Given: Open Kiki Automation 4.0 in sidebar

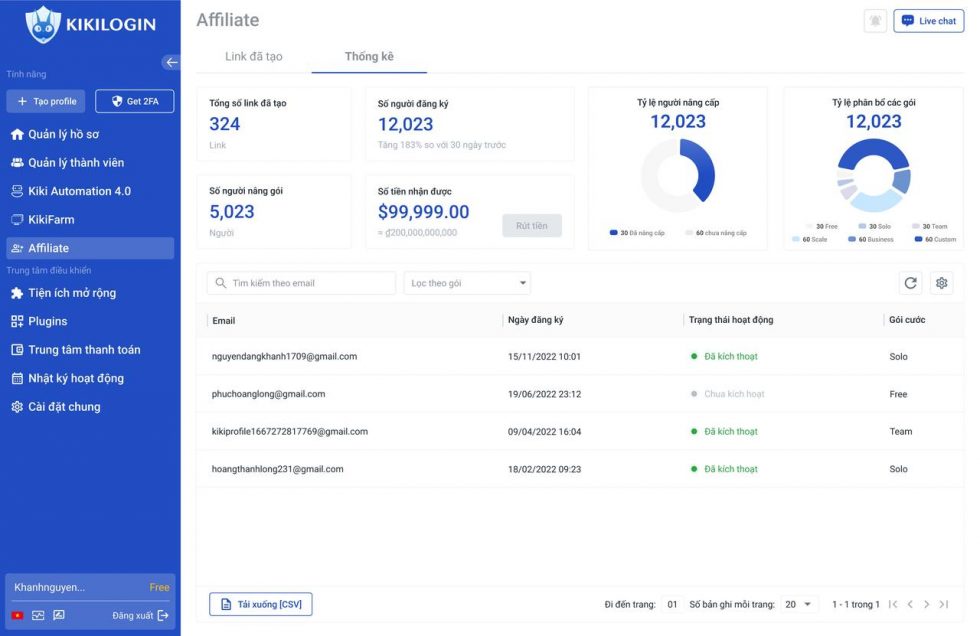Looking at the screenshot, I should pos(79,191).
